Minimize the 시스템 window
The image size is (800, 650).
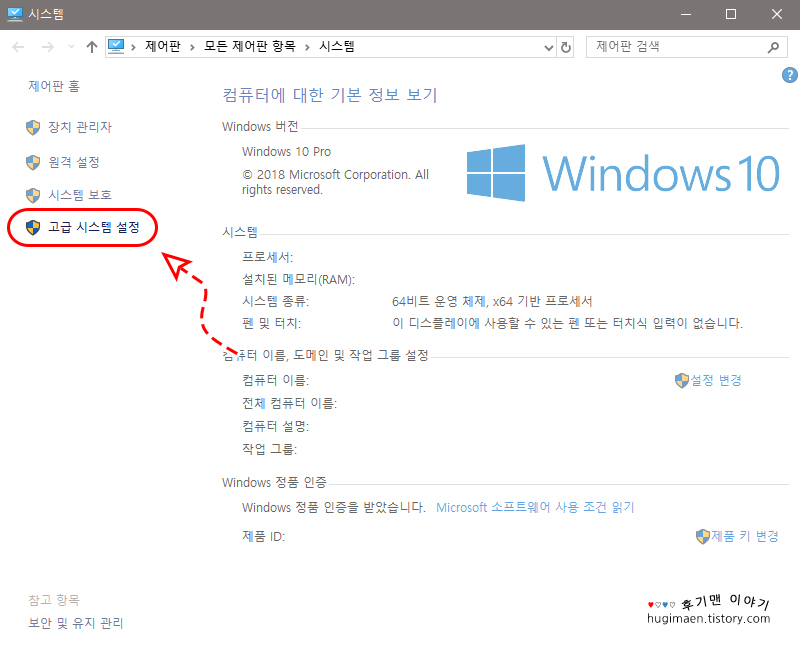686,14
